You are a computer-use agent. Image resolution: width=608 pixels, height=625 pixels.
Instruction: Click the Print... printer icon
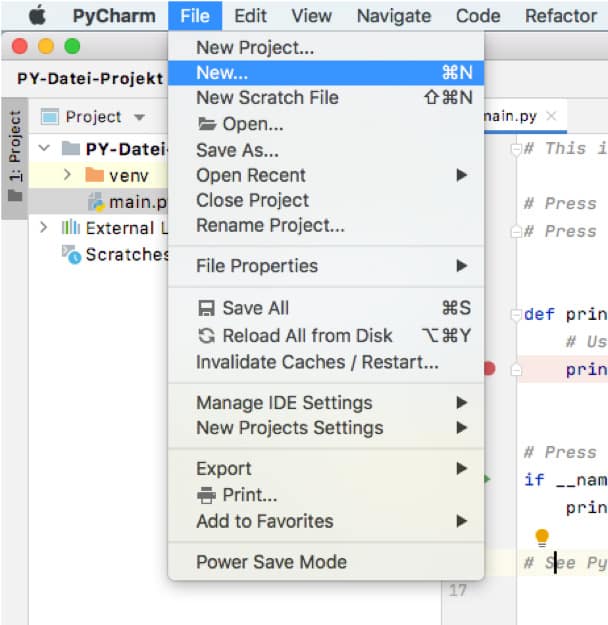point(207,495)
